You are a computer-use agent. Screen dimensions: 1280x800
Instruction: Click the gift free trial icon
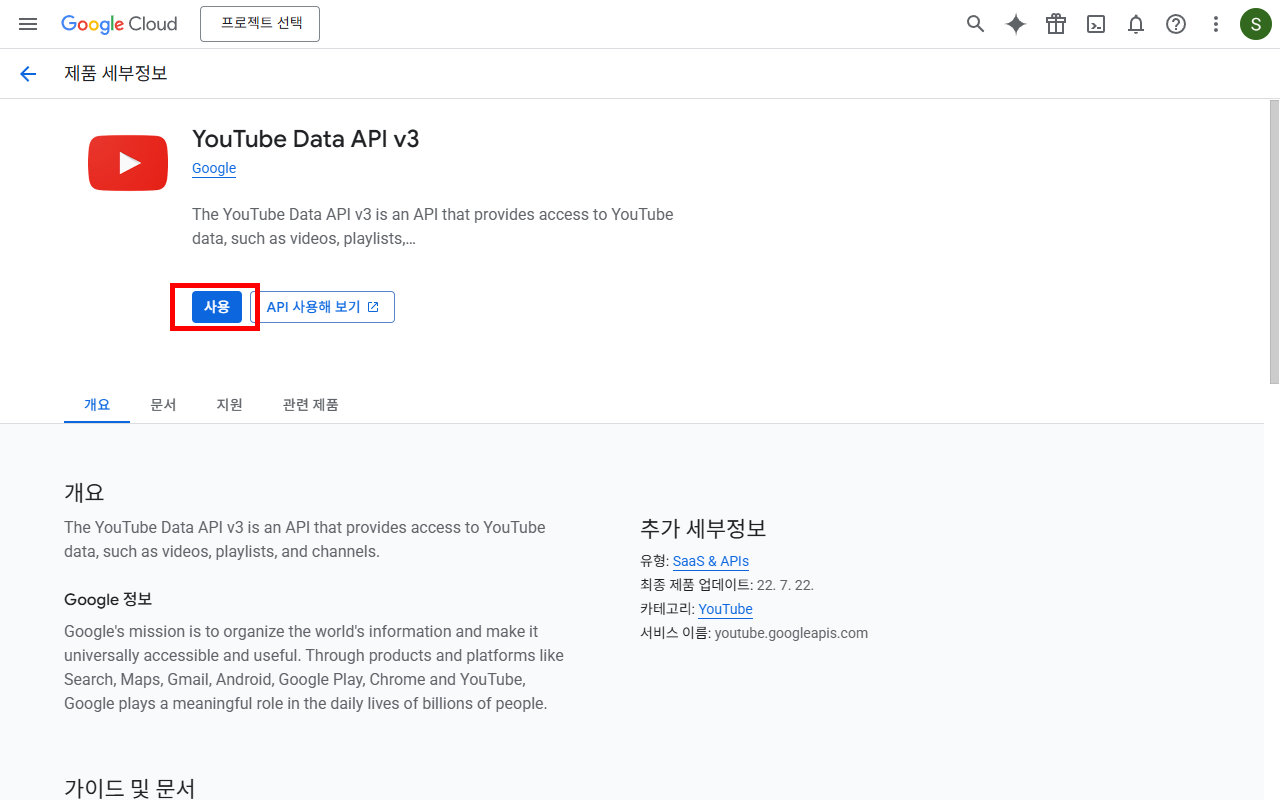[x=1056, y=24]
